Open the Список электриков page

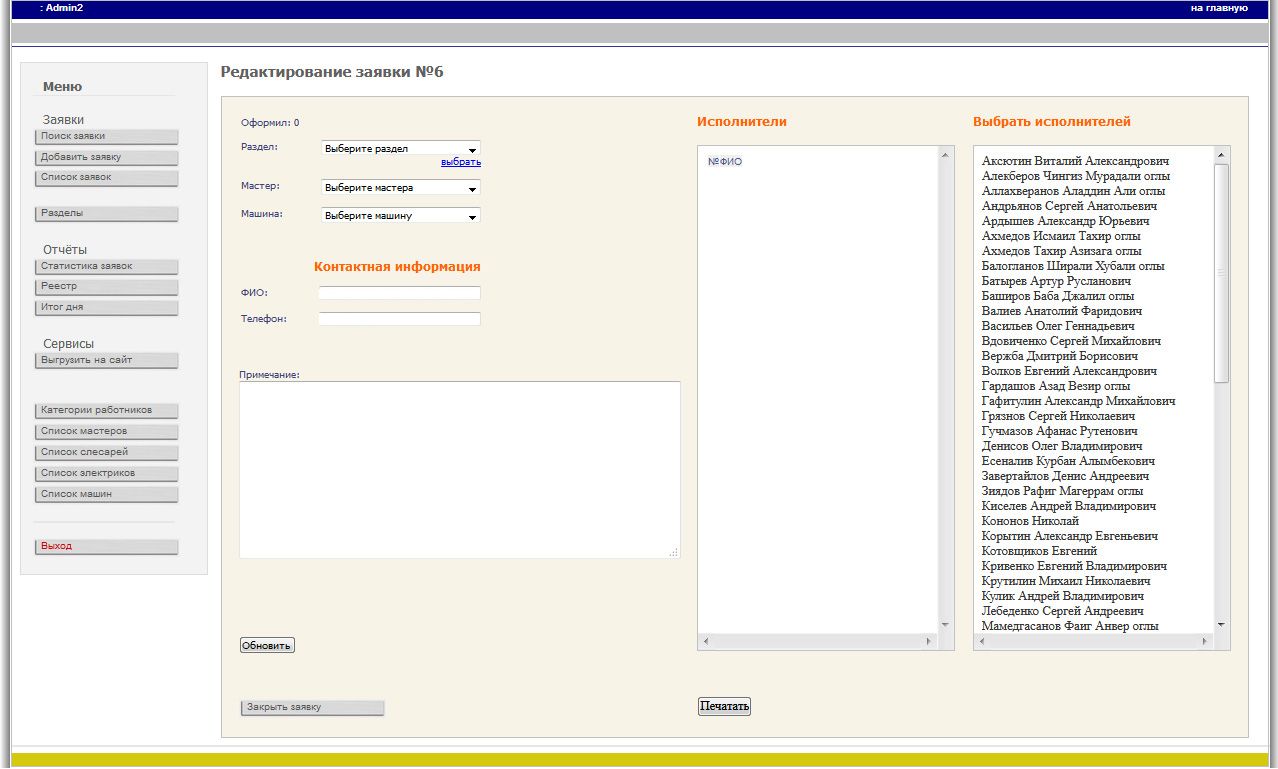(106, 472)
